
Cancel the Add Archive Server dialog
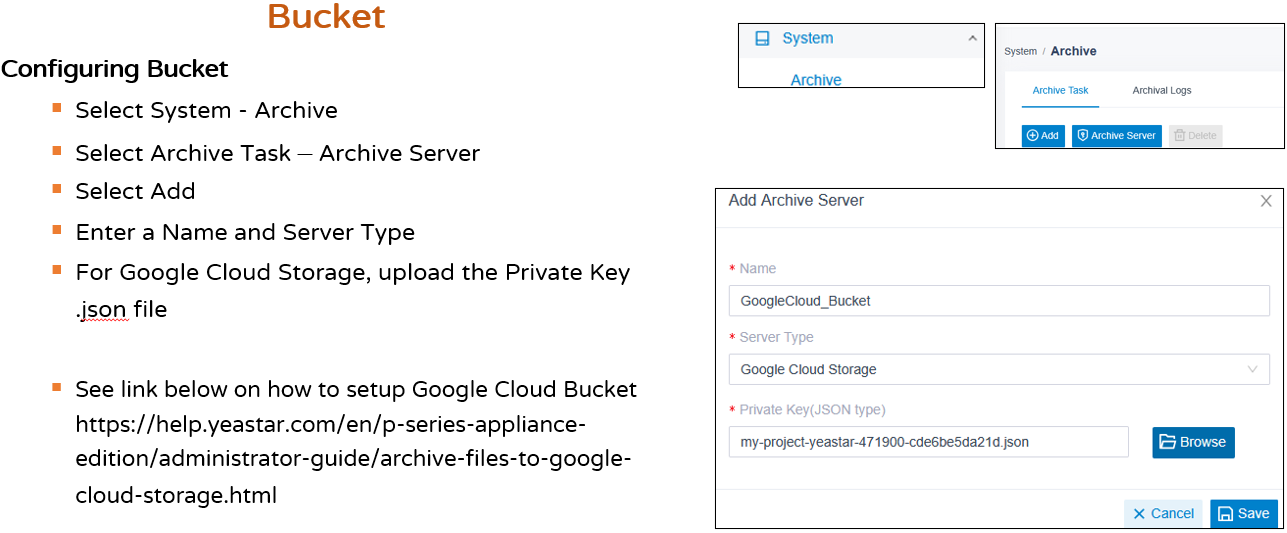tap(1163, 513)
